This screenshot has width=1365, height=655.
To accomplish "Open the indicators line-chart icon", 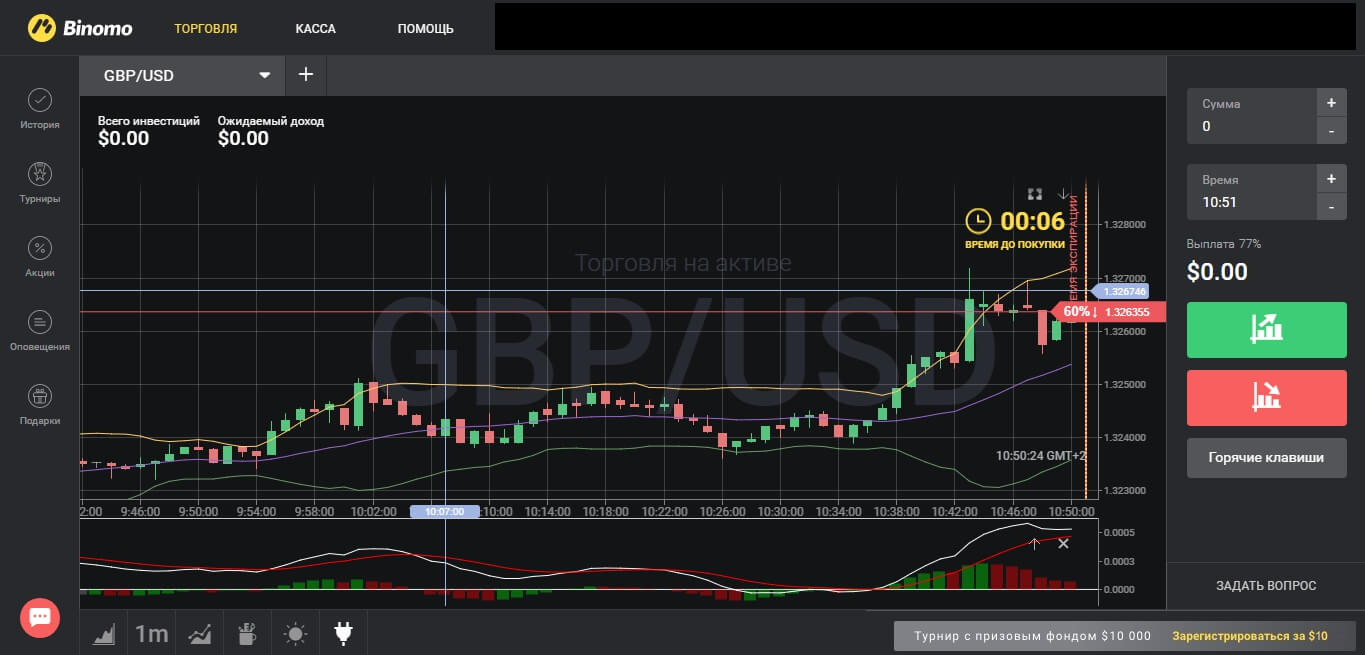I will 199,633.
